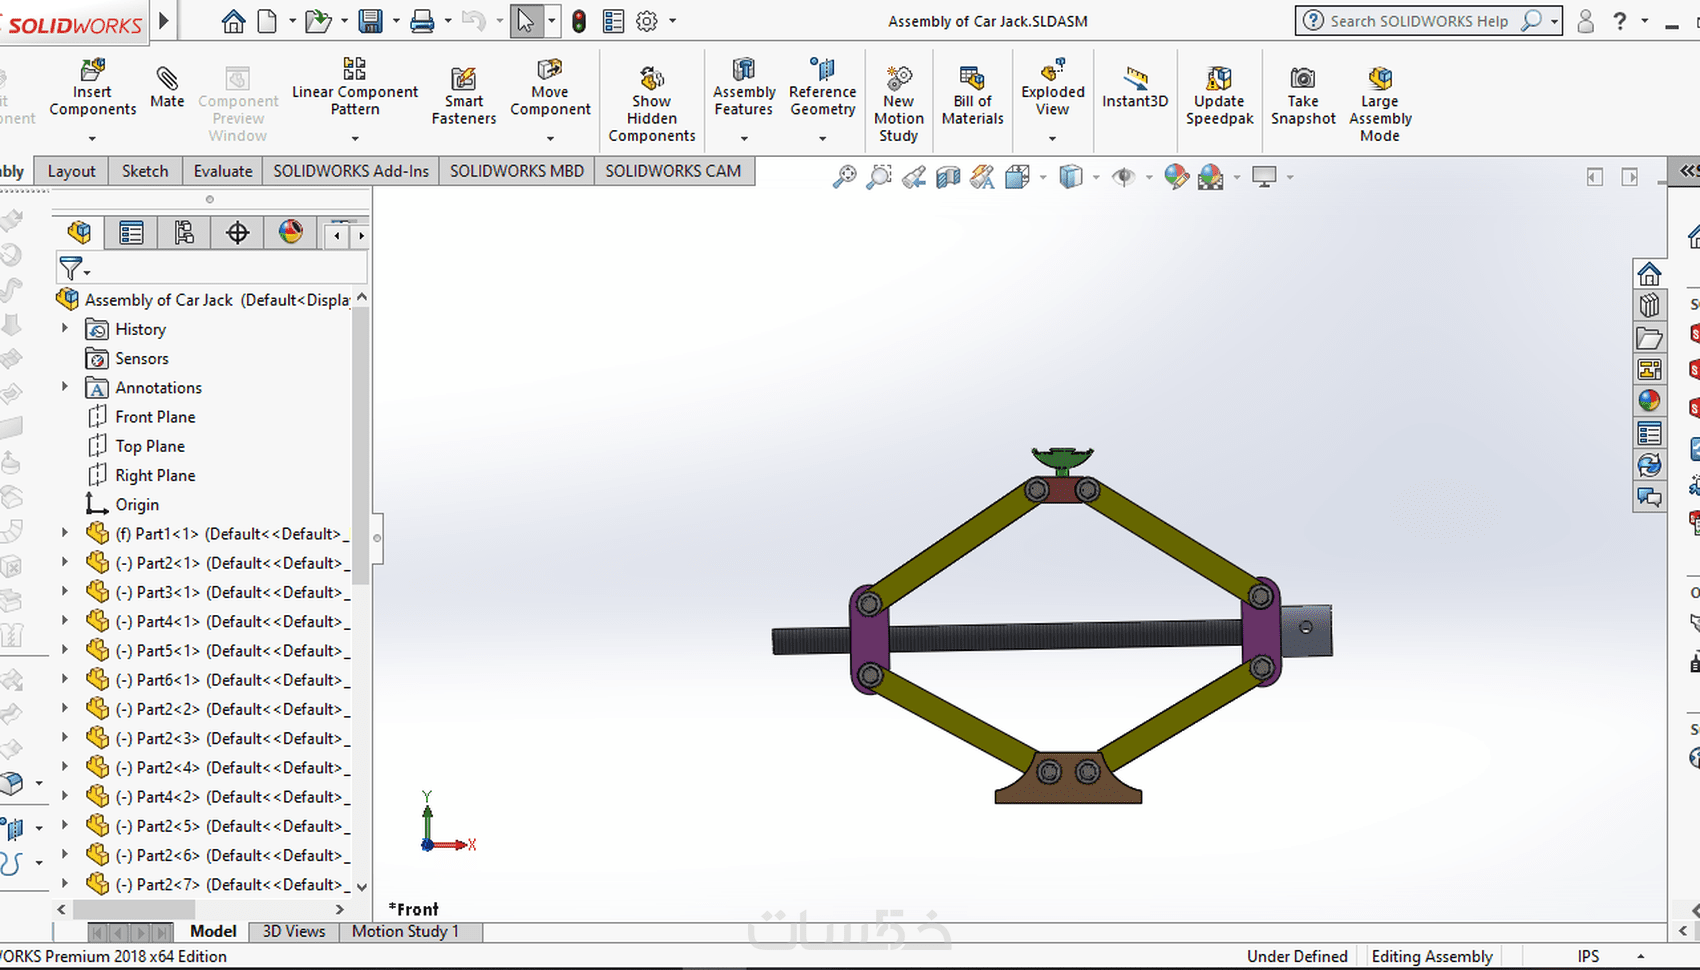Switch to 3D Views tab
Image resolution: width=1700 pixels, height=970 pixels.
pos(294,931)
